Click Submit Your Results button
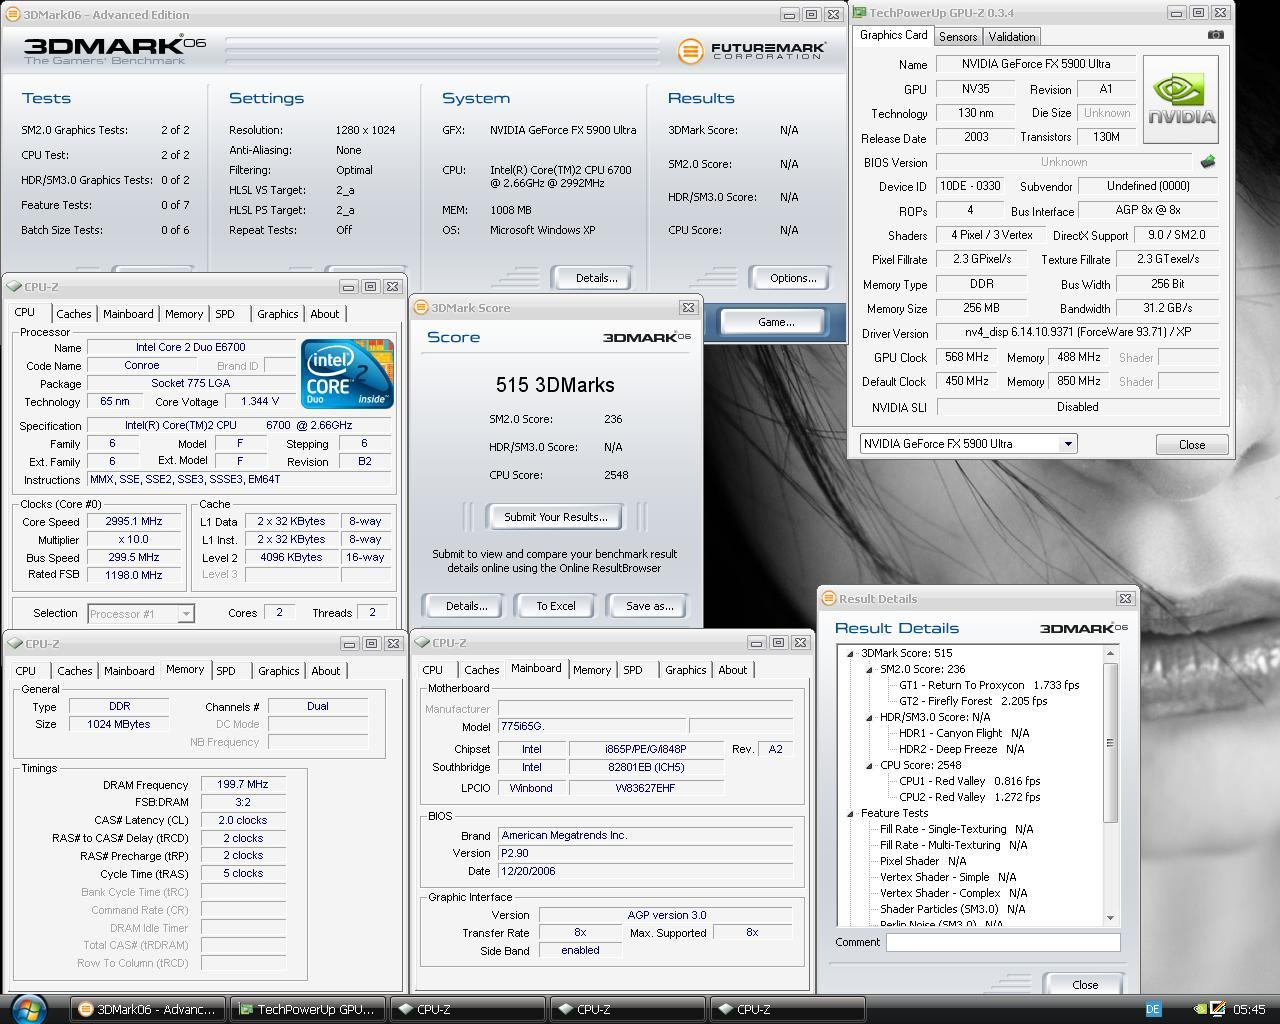This screenshot has height=1024, width=1280. (555, 517)
